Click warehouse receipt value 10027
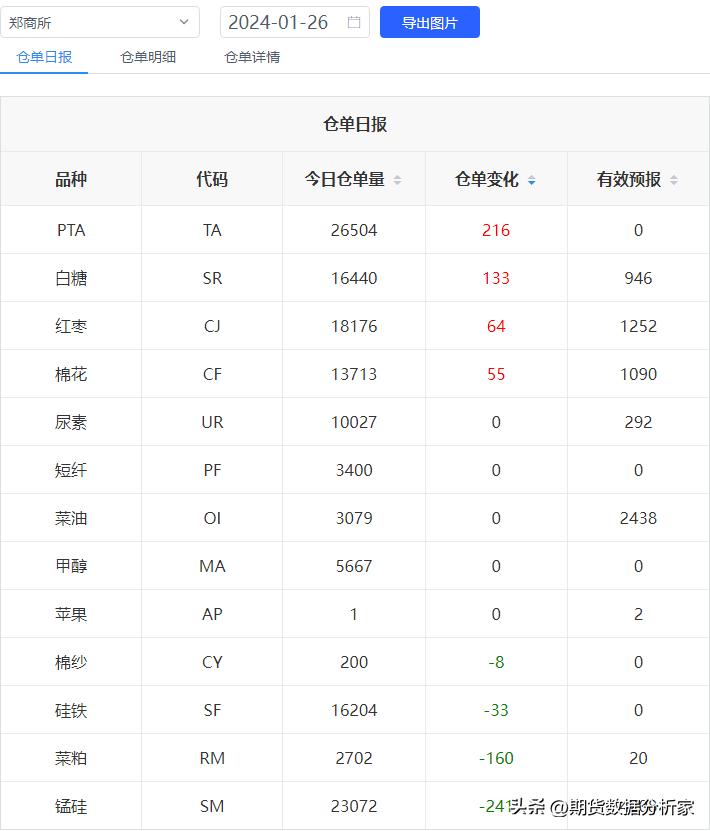Viewport: 710px width, 831px height. click(x=354, y=422)
